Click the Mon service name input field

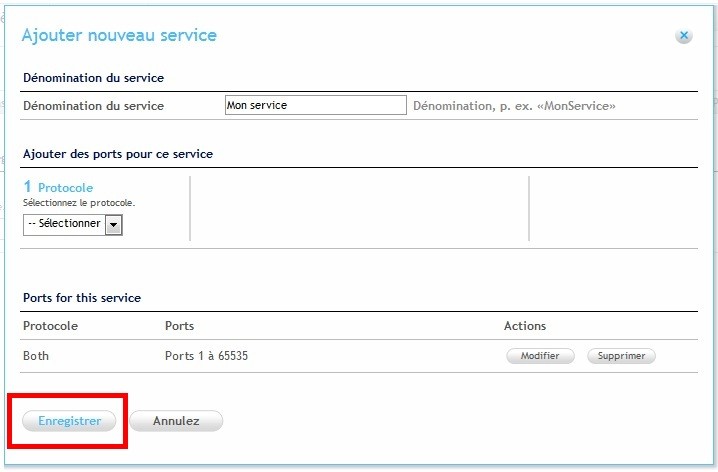click(x=315, y=105)
